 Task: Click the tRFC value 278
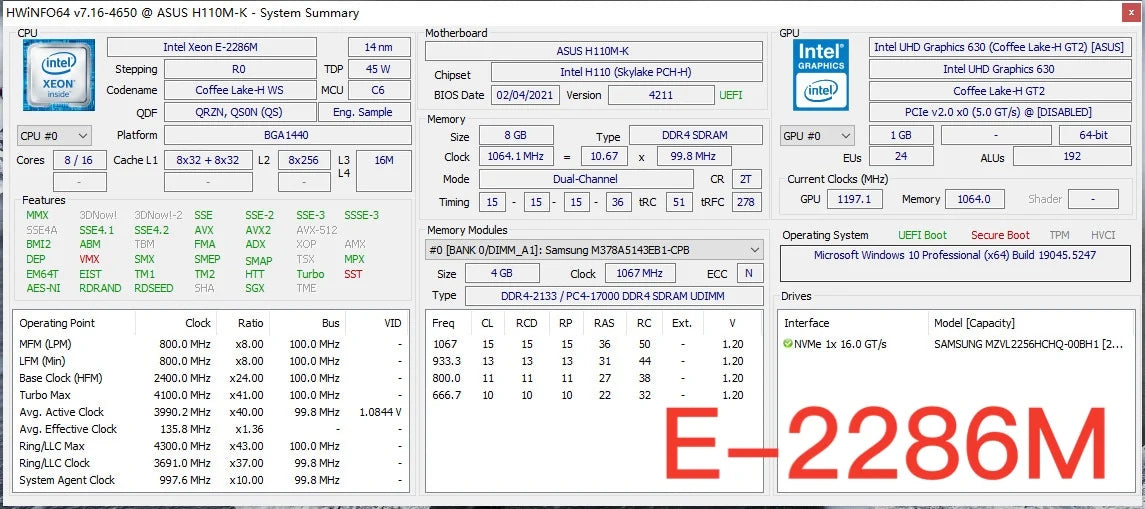[x=746, y=202]
